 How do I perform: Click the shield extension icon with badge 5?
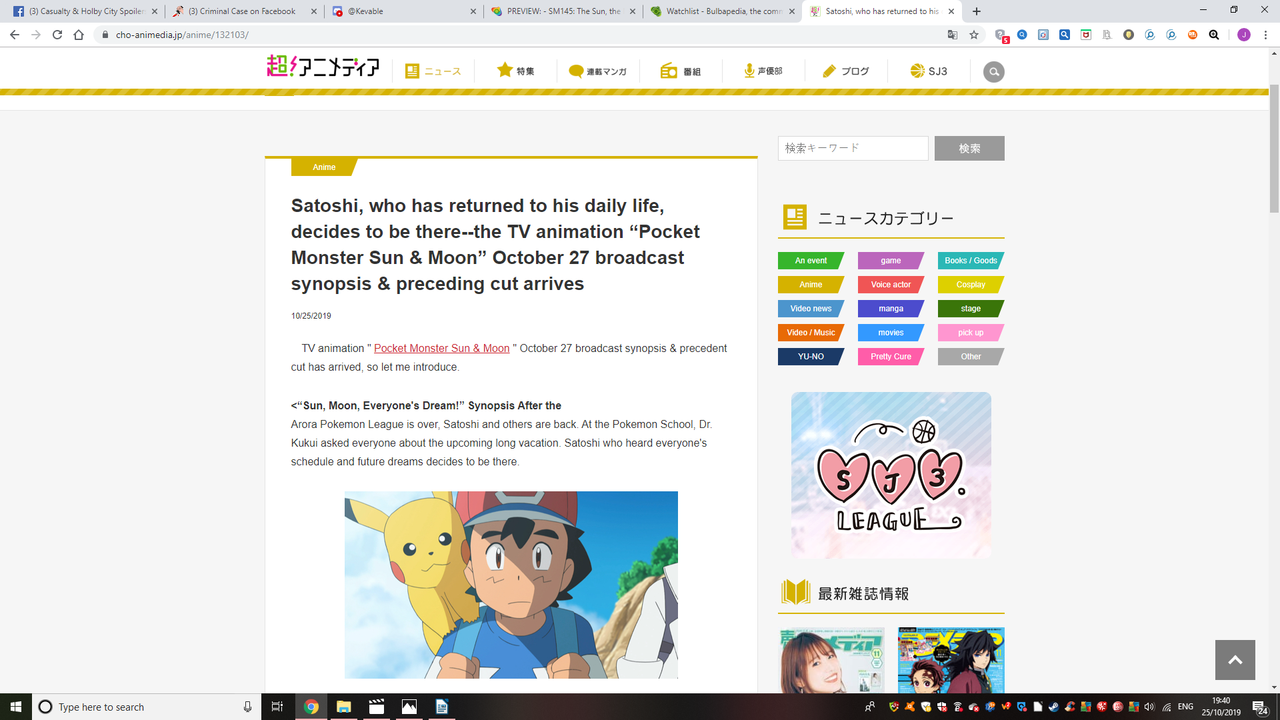click(x=1001, y=35)
